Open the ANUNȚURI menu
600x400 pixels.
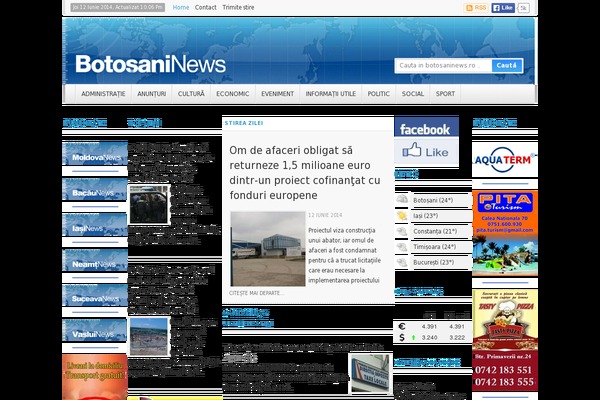[152, 94]
